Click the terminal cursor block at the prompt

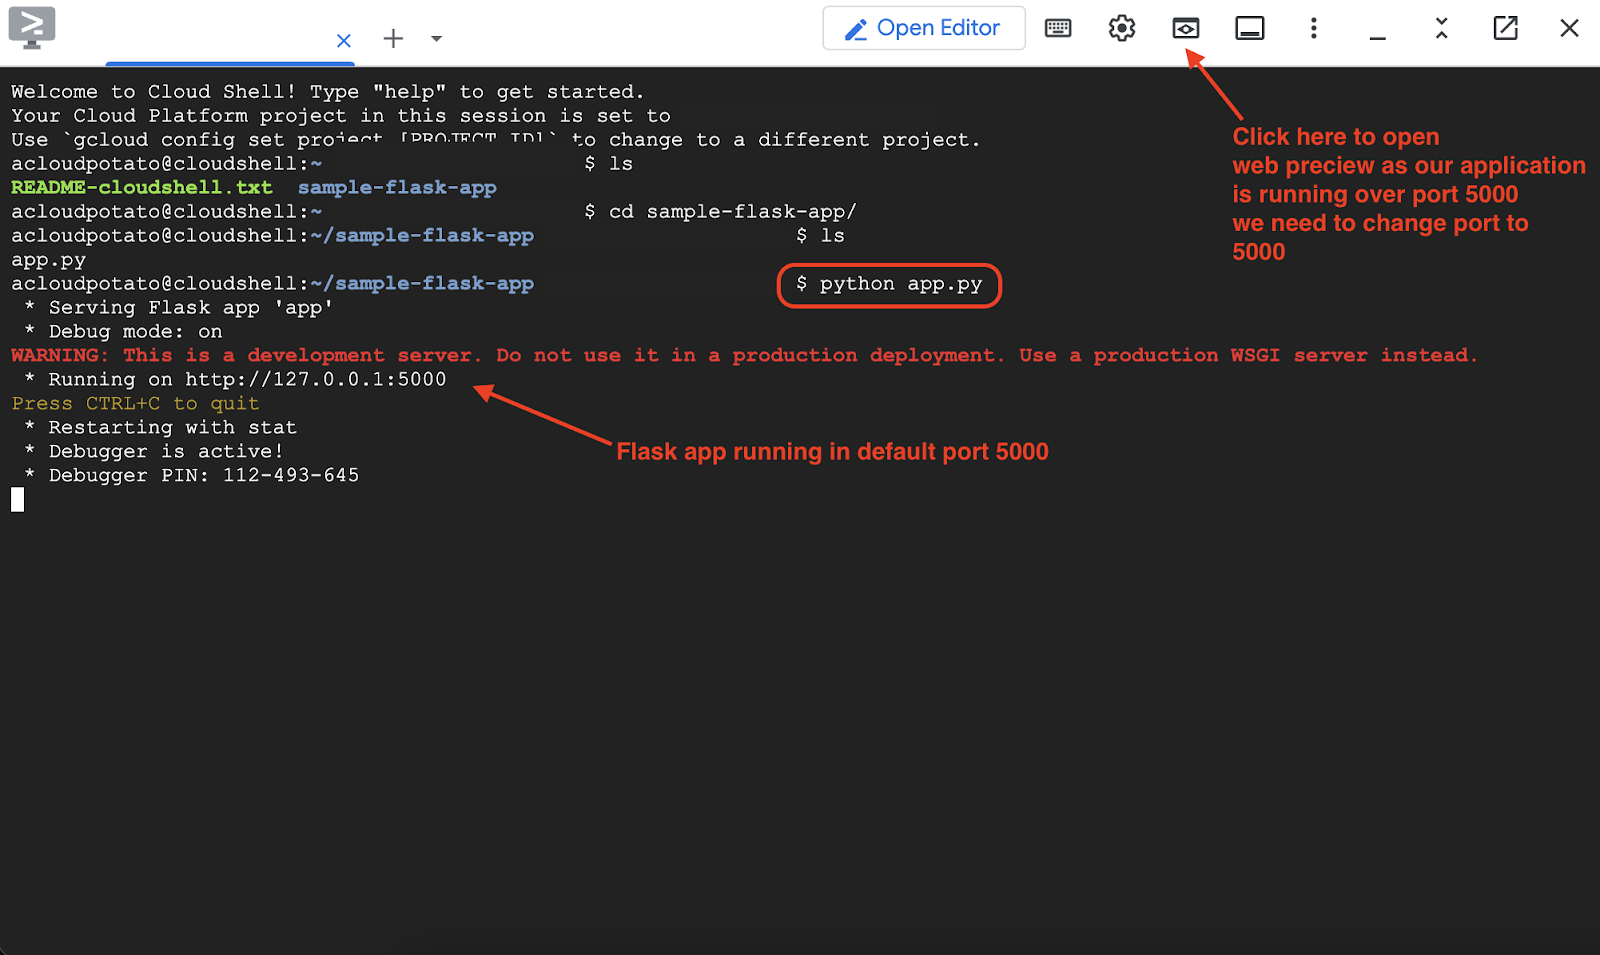point(18,500)
